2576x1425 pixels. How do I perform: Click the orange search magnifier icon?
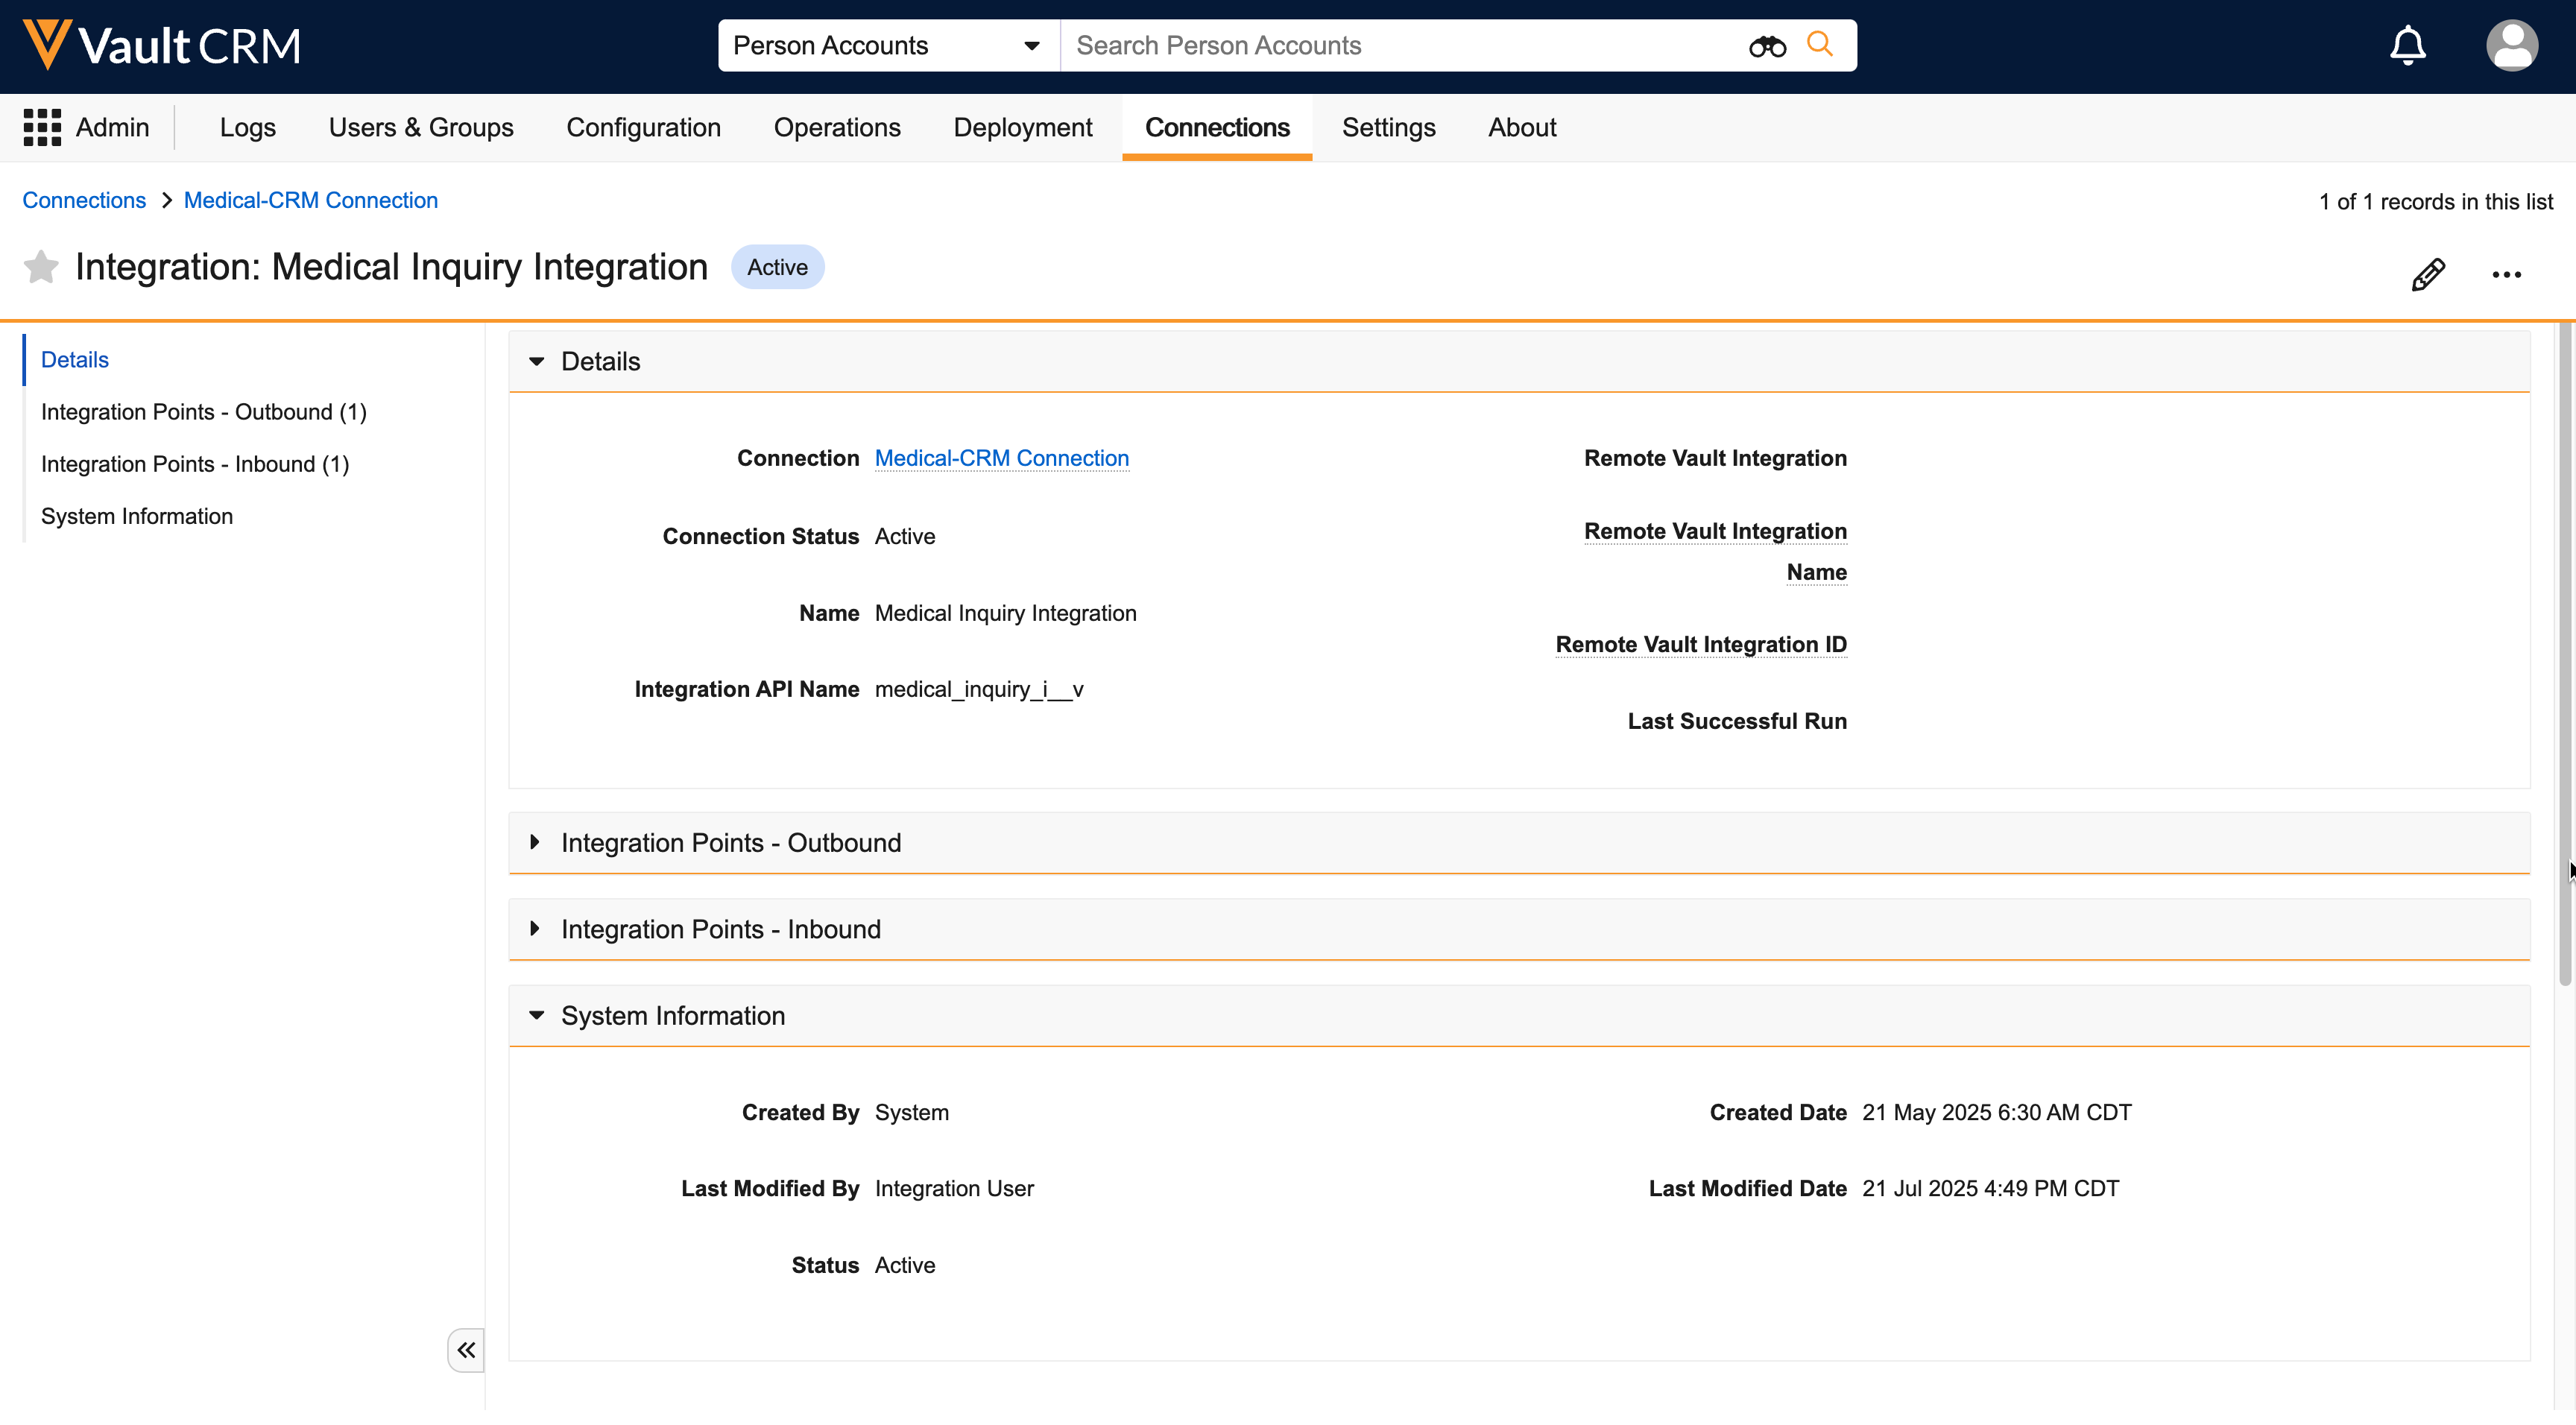click(x=1820, y=44)
